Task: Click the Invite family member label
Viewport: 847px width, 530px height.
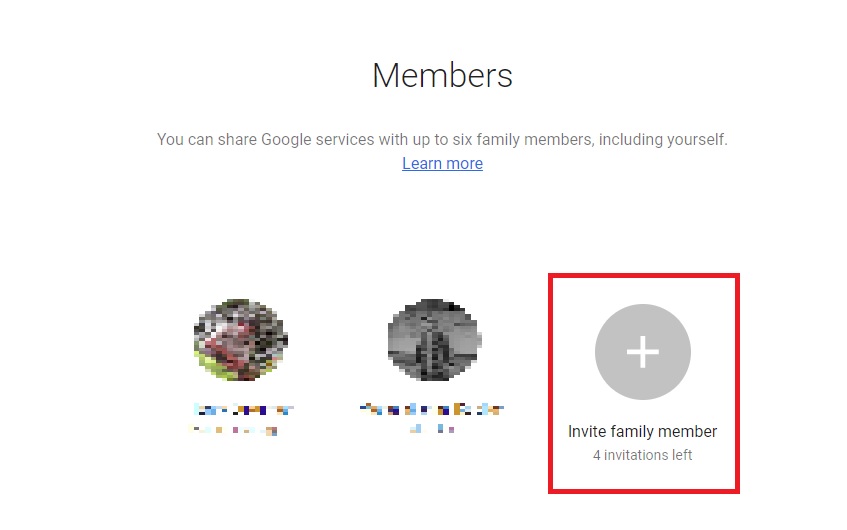Action: (642, 431)
